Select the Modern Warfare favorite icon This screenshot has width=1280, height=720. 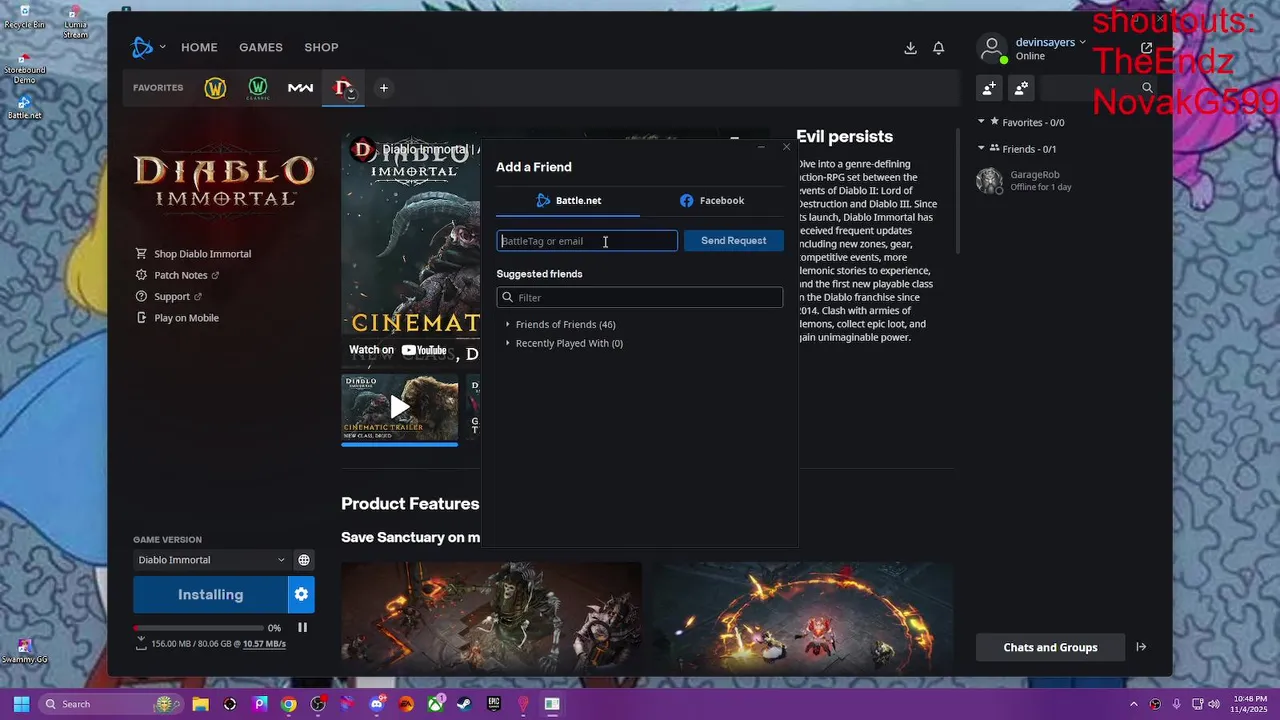point(300,88)
